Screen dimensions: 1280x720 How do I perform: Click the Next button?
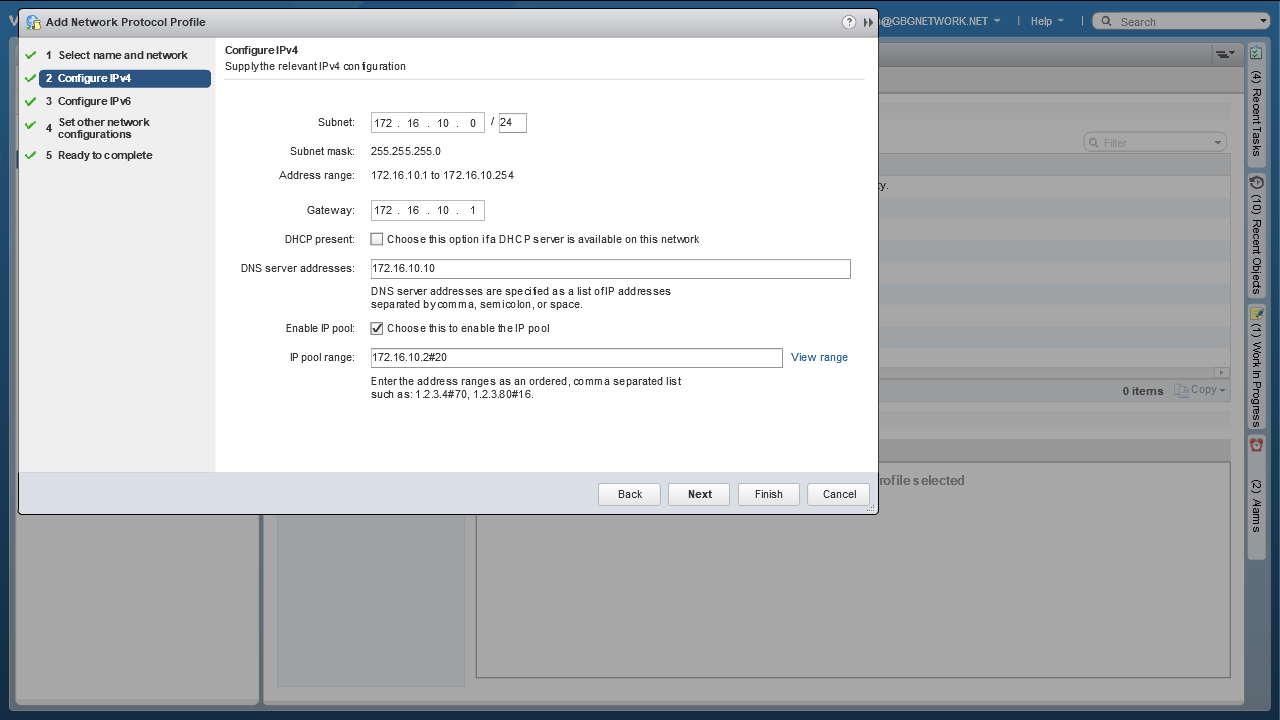[x=700, y=494]
